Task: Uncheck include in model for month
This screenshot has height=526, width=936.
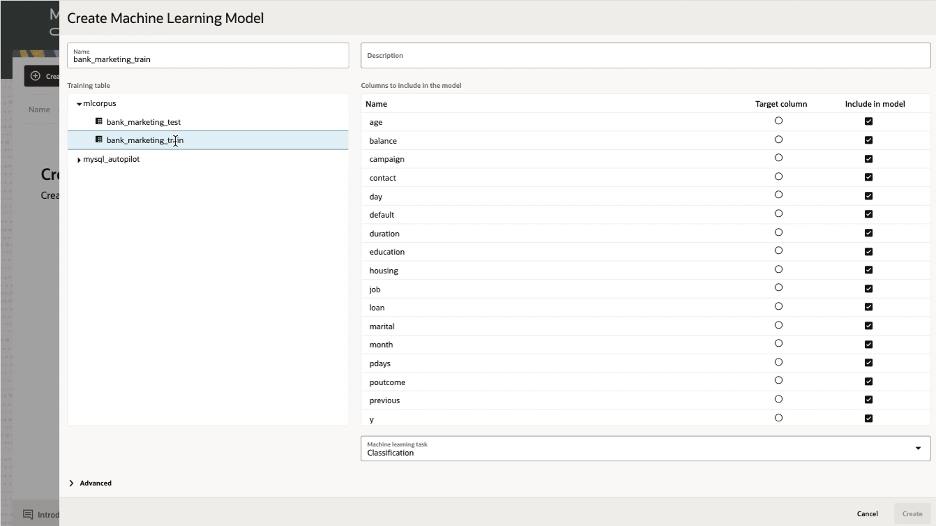Action: (869, 344)
